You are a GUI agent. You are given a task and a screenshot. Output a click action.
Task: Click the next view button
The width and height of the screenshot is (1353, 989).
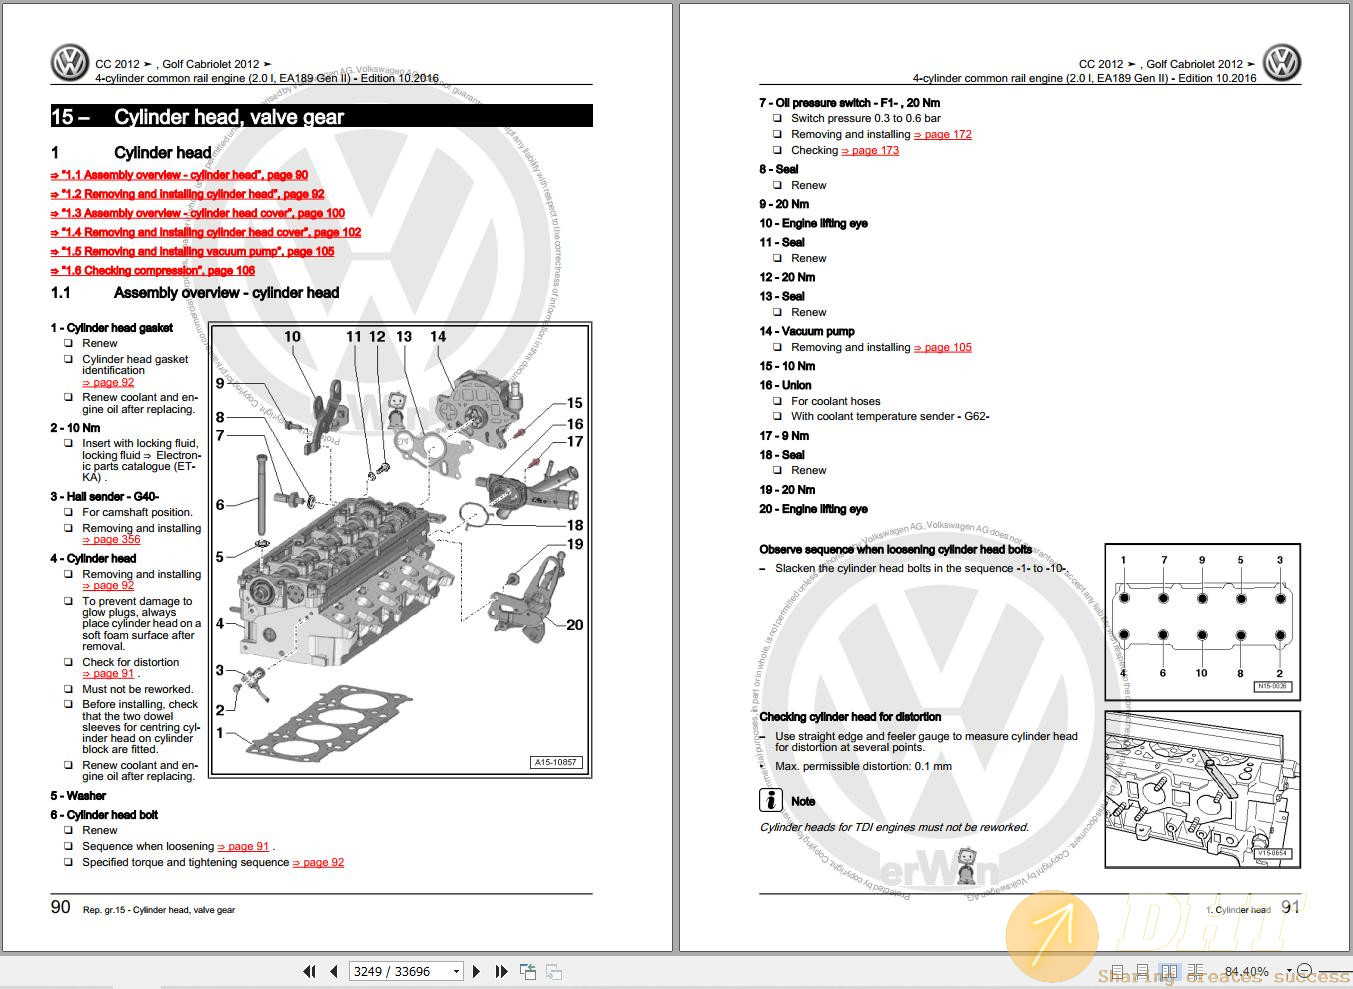pos(553,971)
